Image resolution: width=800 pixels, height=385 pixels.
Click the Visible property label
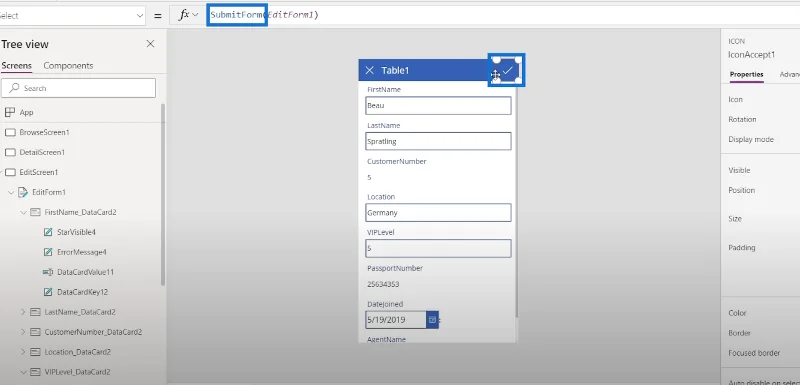pos(739,170)
